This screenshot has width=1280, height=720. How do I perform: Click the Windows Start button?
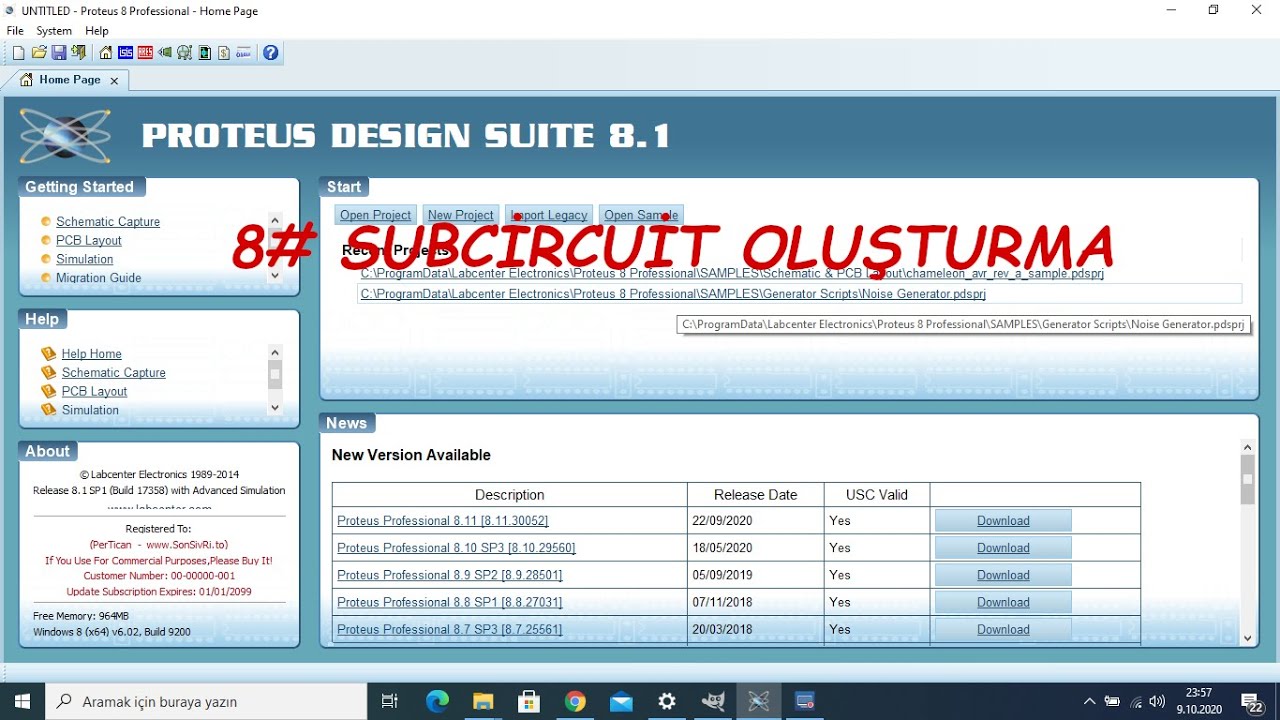click(23, 702)
